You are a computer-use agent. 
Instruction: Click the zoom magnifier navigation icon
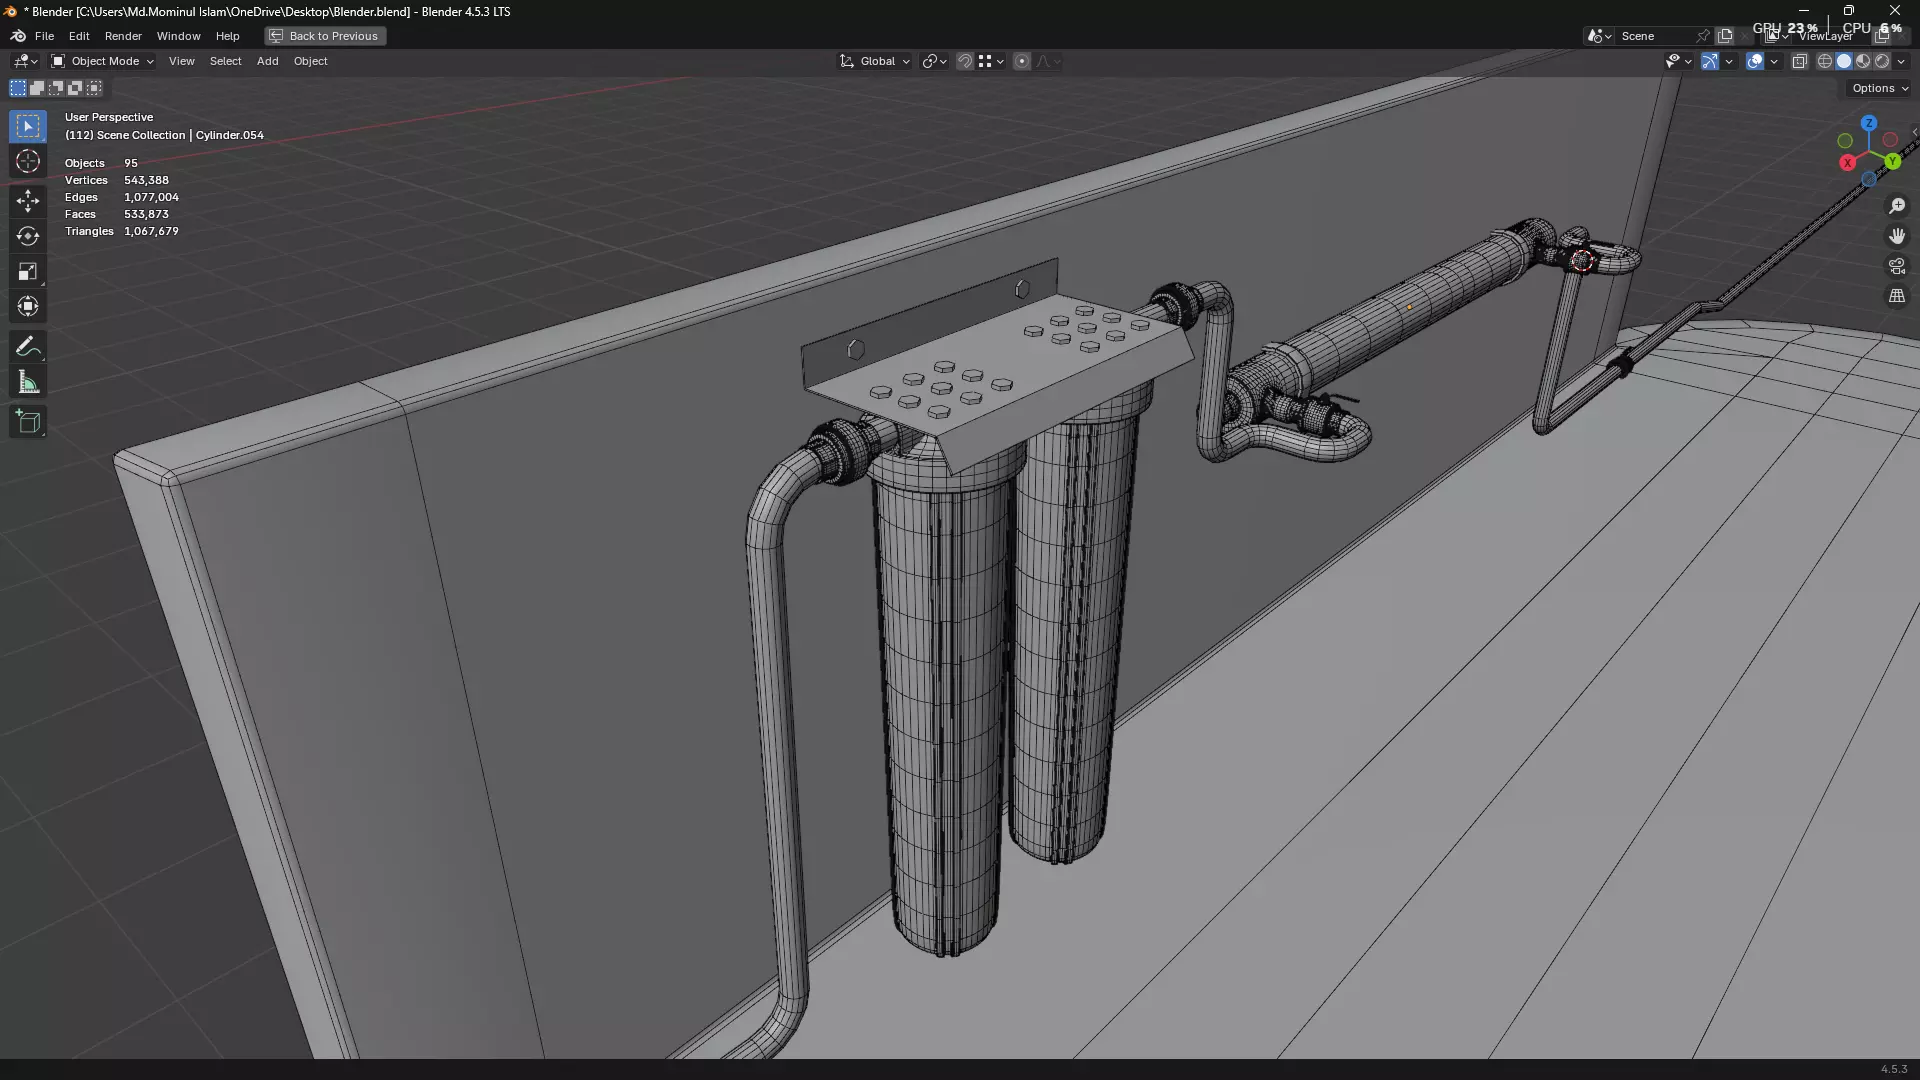(x=1897, y=206)
